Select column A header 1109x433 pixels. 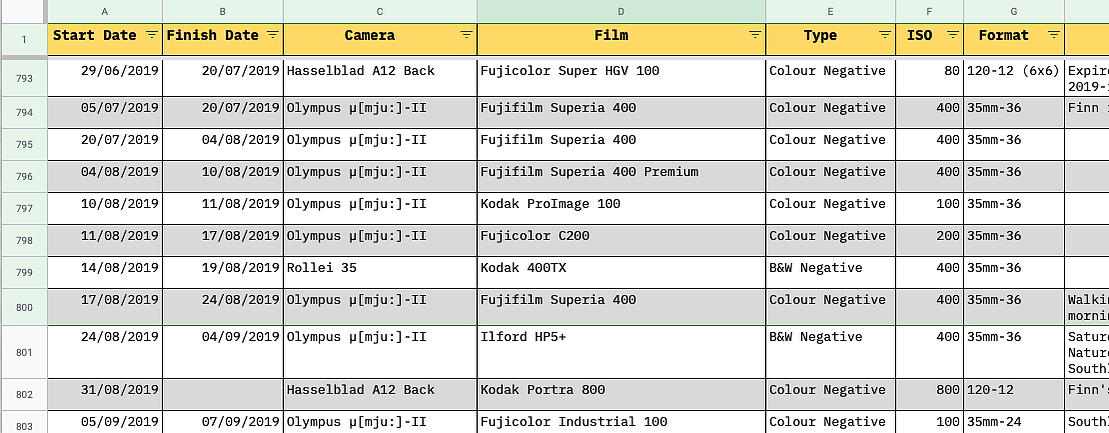tap(105, 11)
